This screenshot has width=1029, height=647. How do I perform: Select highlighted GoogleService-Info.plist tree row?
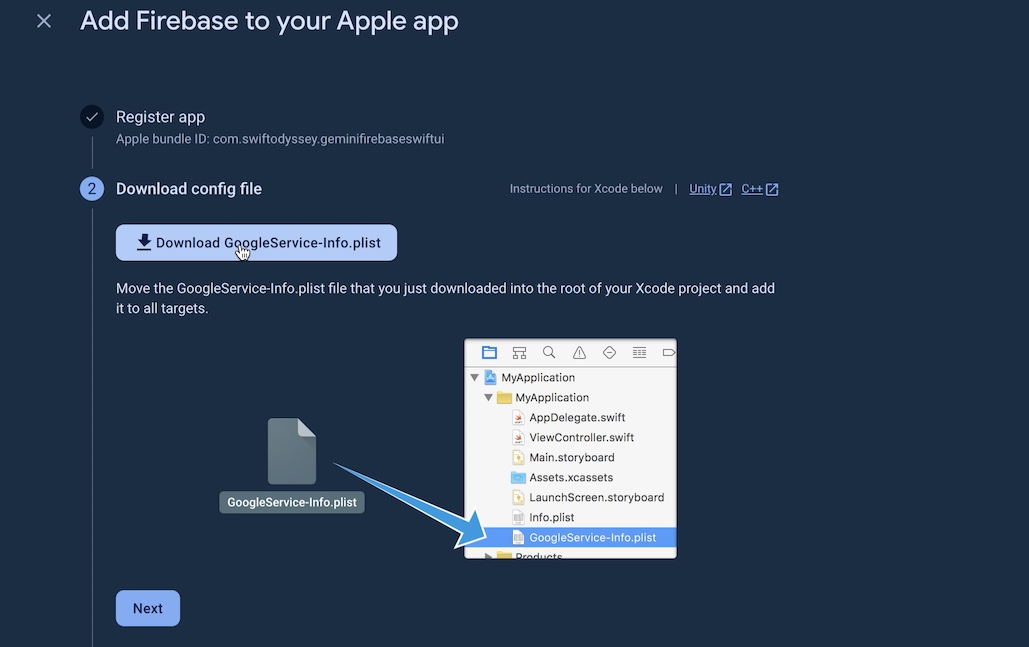(592, 538)
